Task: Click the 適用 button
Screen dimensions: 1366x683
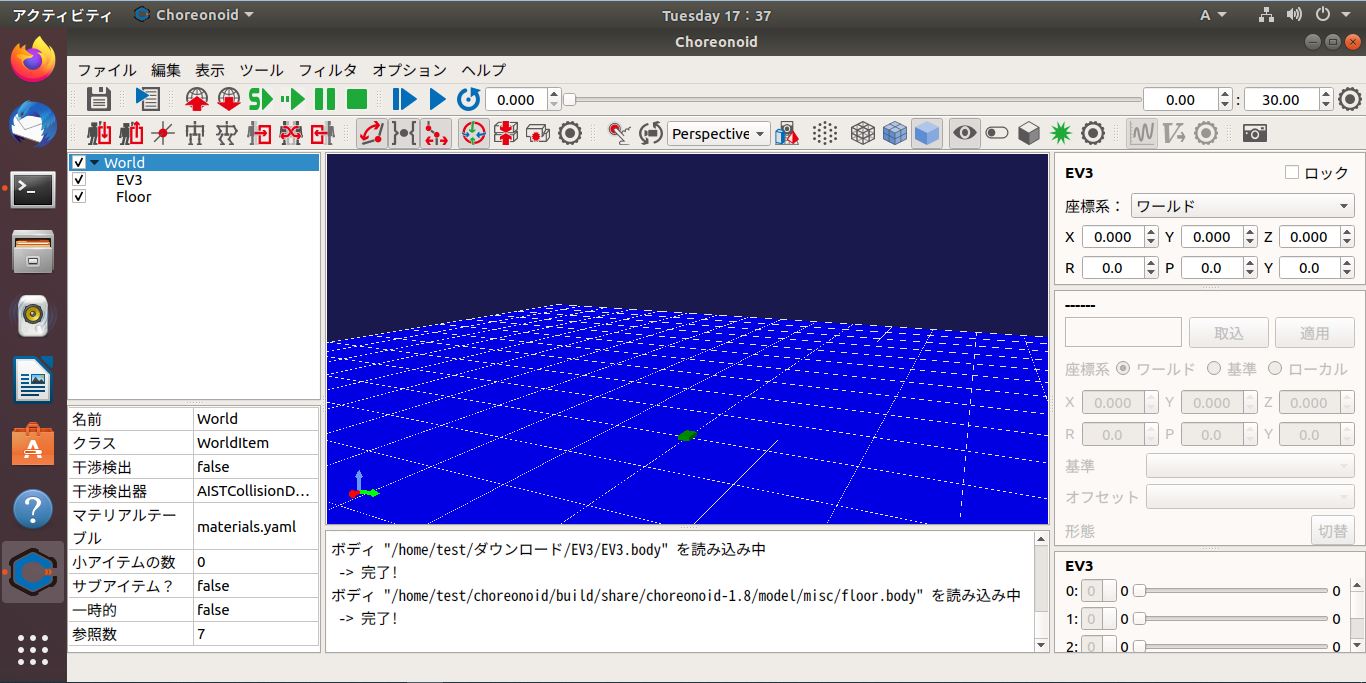Action: point(1315,333)
